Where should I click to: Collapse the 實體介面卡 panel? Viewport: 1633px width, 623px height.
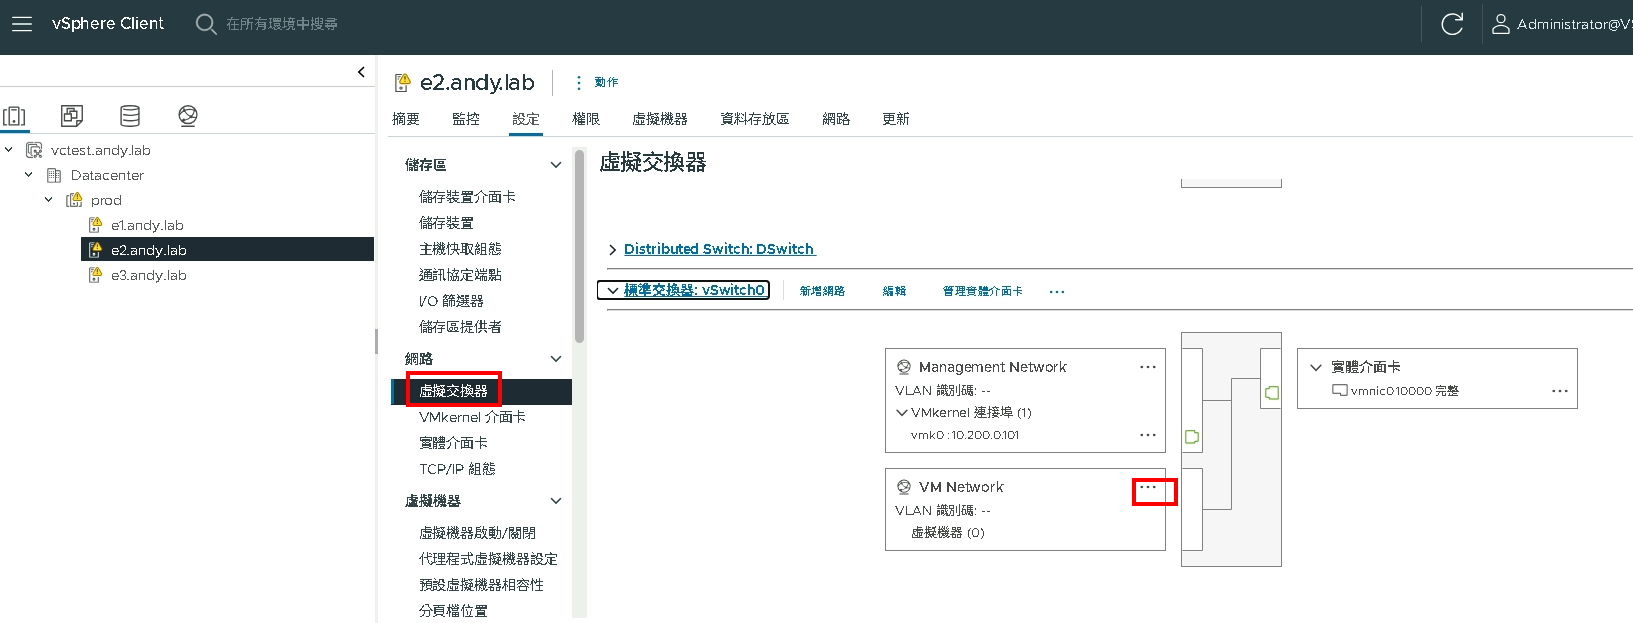click(x=1316, y=367)
